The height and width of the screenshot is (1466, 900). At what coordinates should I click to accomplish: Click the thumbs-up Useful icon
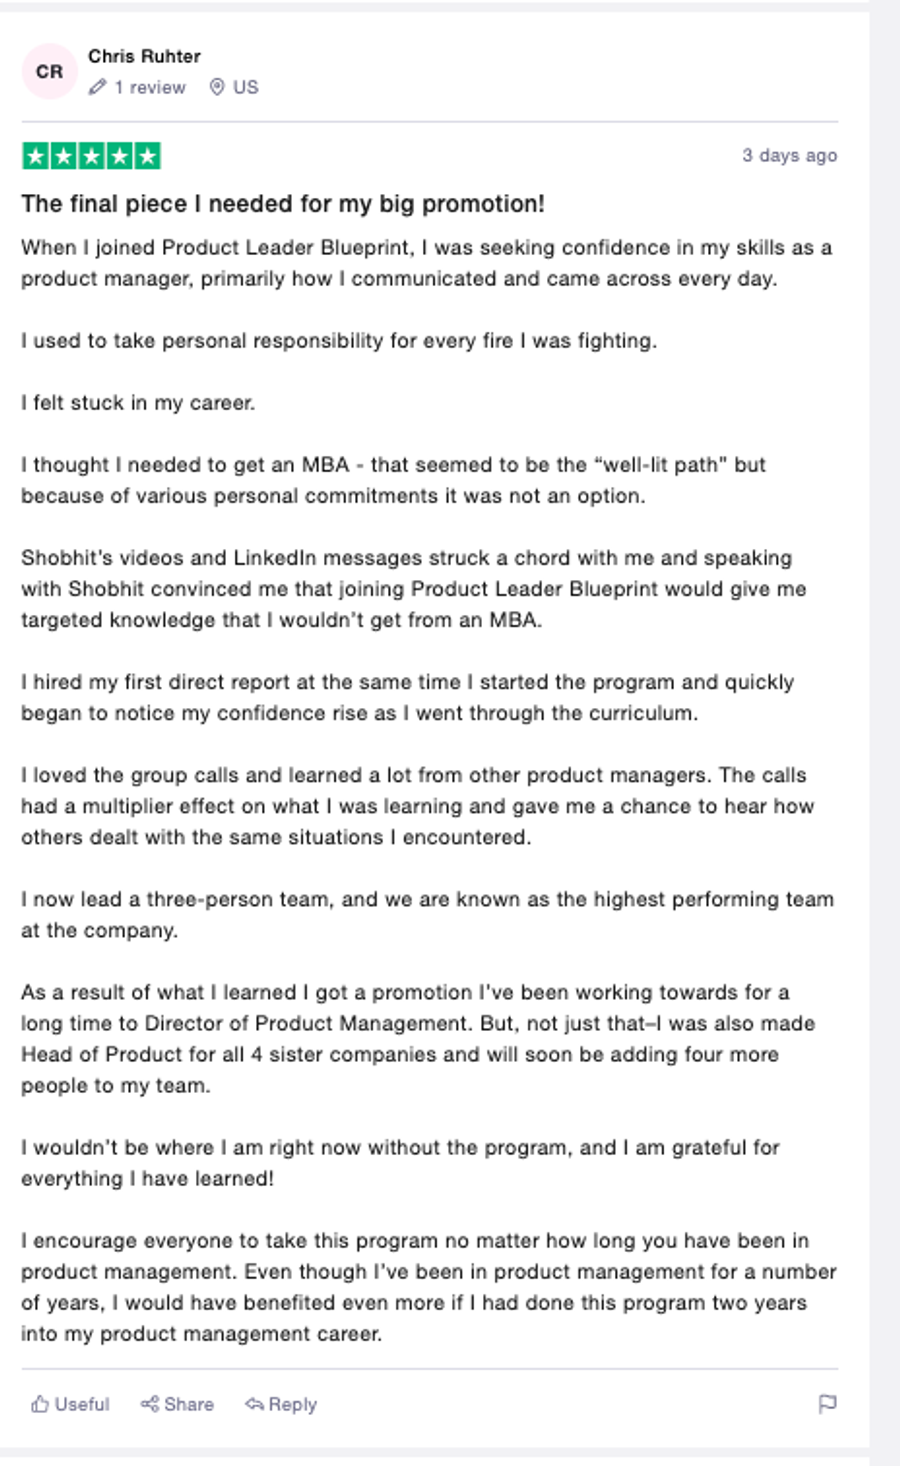click(42, 1404)
